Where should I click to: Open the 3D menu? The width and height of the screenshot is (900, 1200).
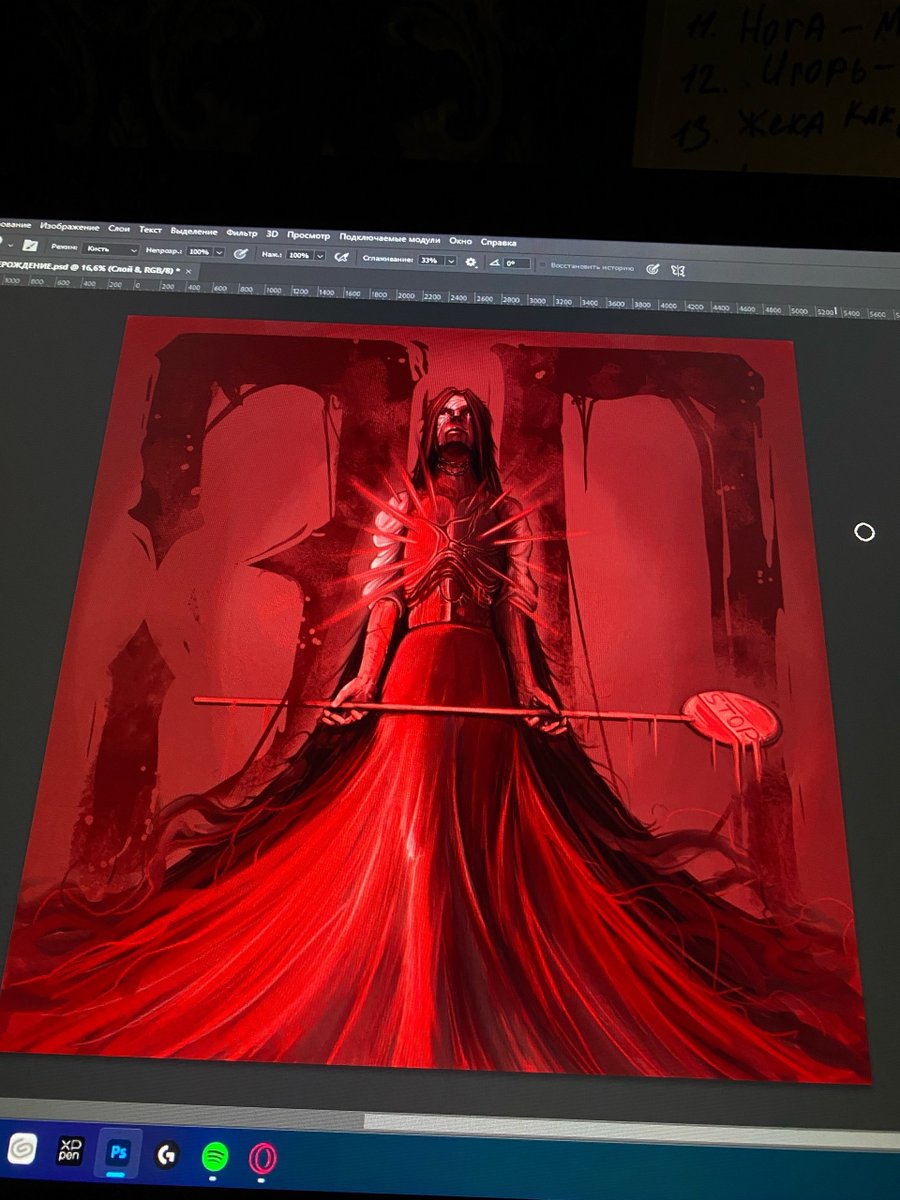coord(272,234)
